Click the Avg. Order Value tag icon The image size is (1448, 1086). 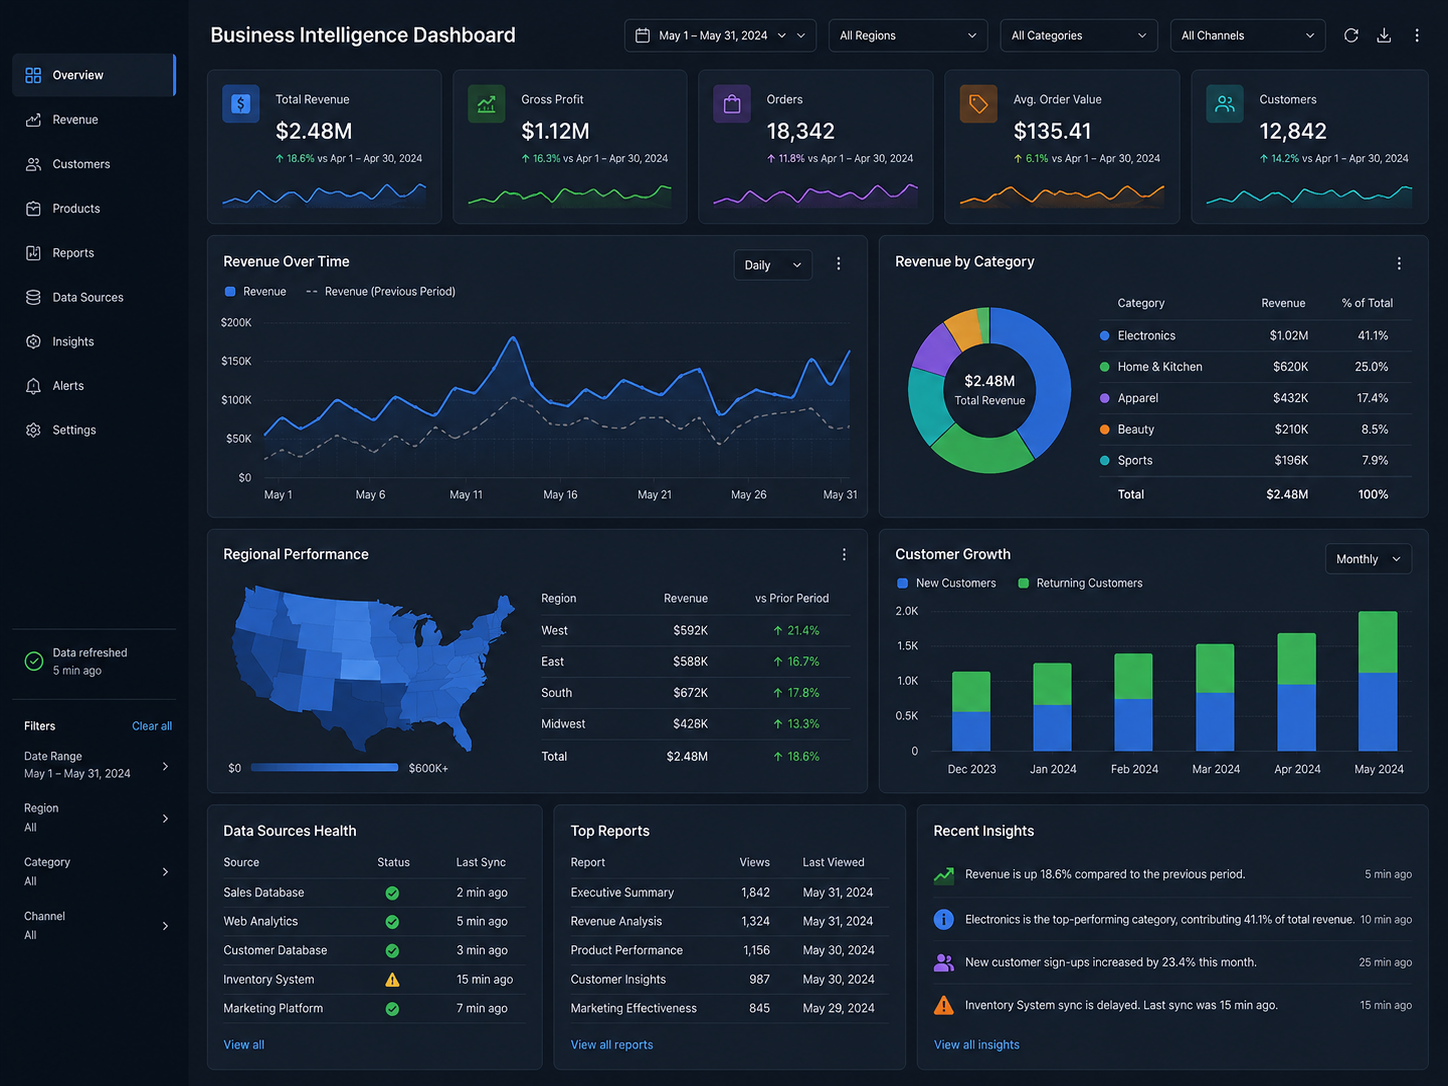(978, 104)
